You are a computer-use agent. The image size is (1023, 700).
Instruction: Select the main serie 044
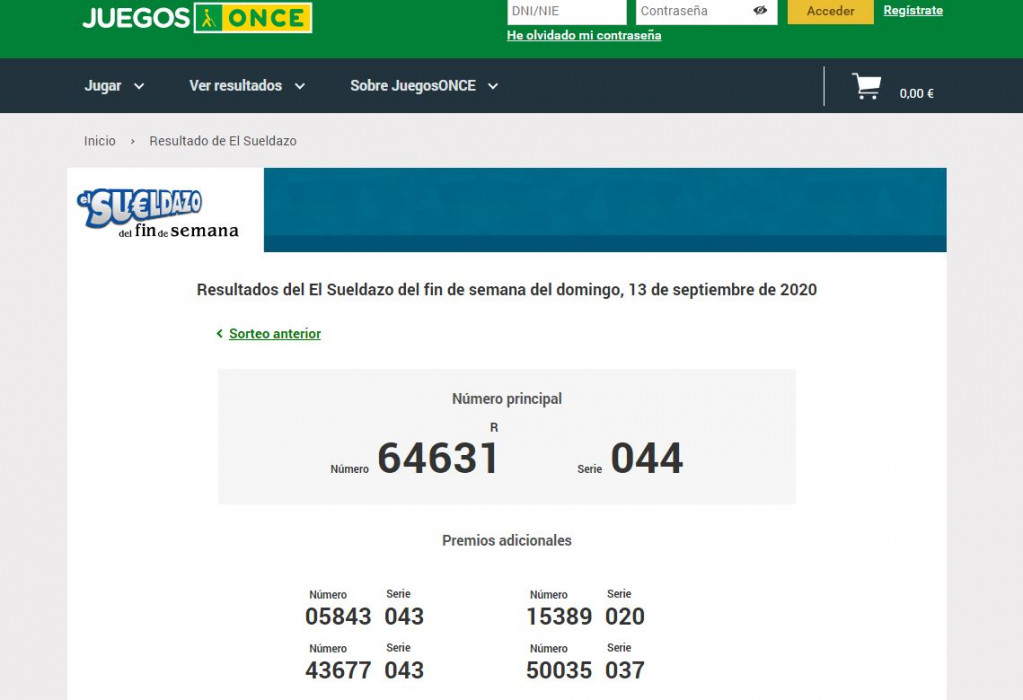click(647, 458)
